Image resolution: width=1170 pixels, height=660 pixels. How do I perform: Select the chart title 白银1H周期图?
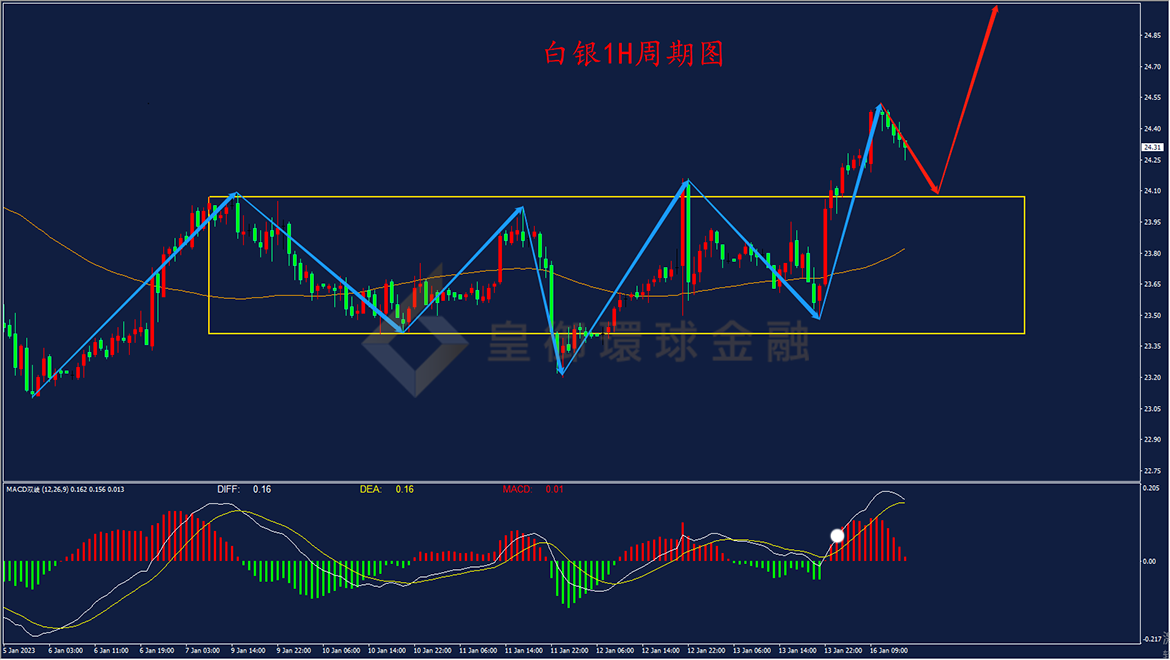[x=634, y=54]
